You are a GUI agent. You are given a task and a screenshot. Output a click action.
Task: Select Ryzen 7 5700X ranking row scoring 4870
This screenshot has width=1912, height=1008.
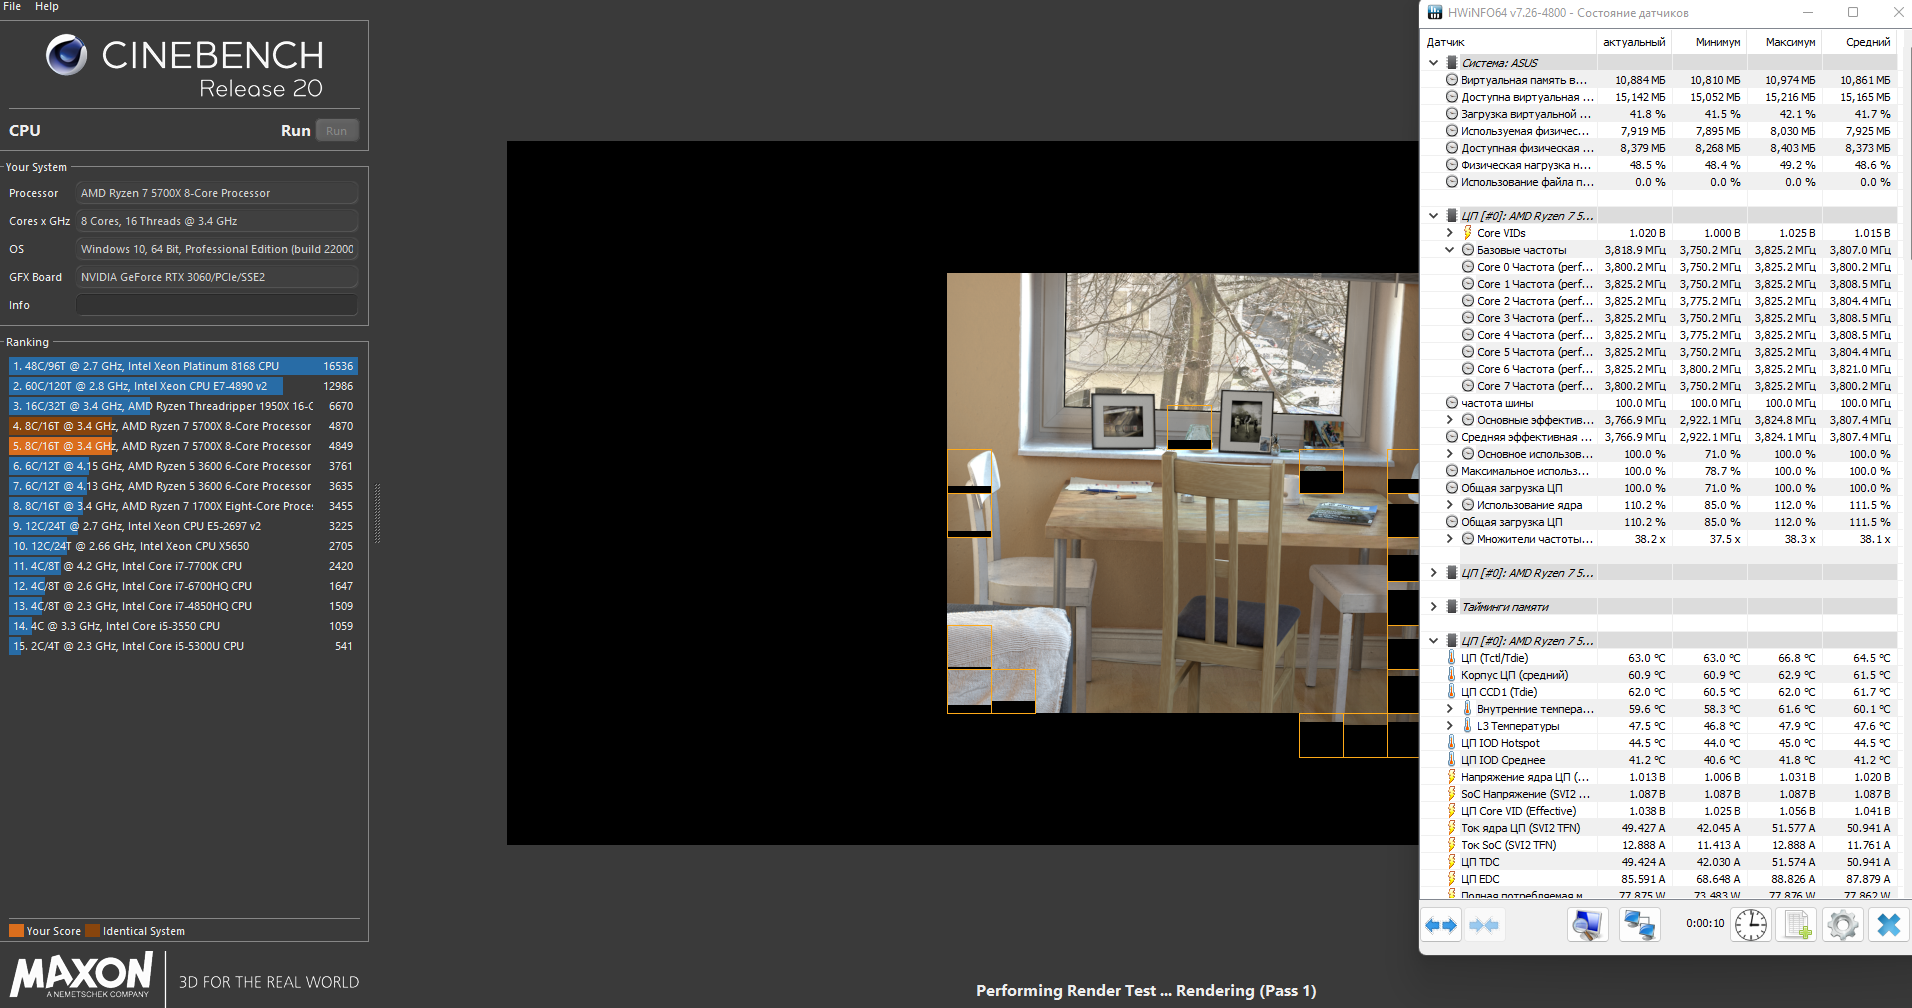click(x=183, y=426)
